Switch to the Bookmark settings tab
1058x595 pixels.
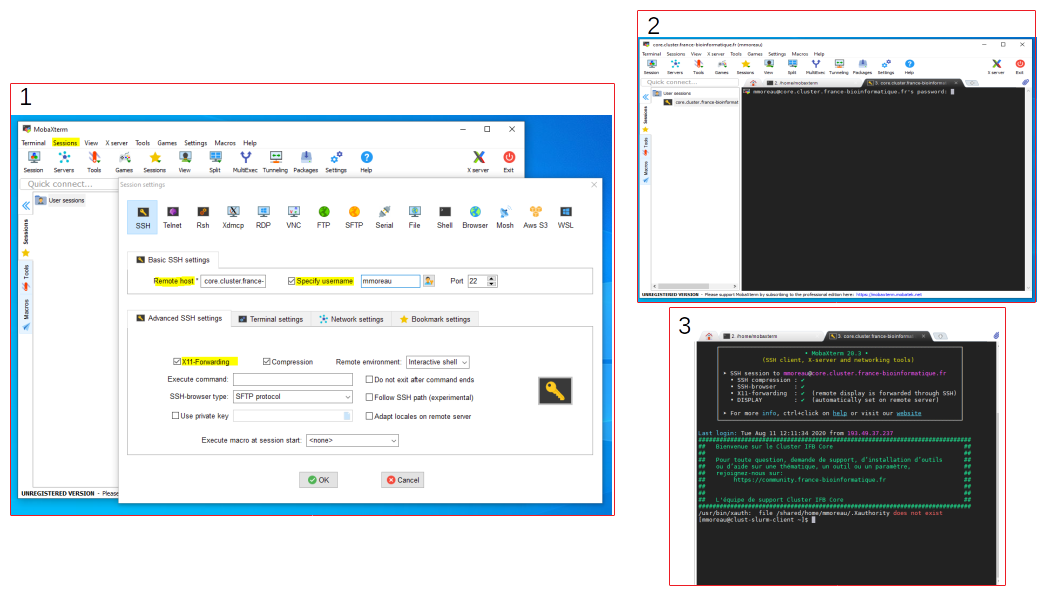click(435, 319)
